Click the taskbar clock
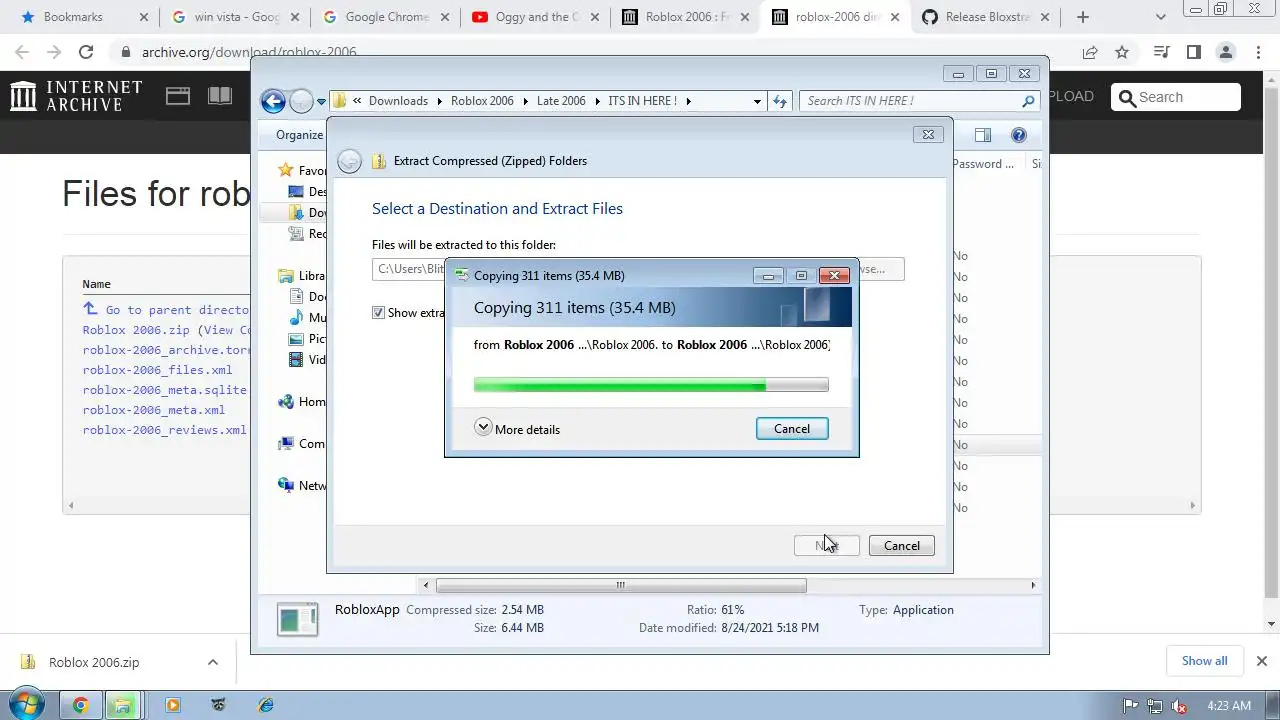 pyautogui.click(x=1229, y=705)
